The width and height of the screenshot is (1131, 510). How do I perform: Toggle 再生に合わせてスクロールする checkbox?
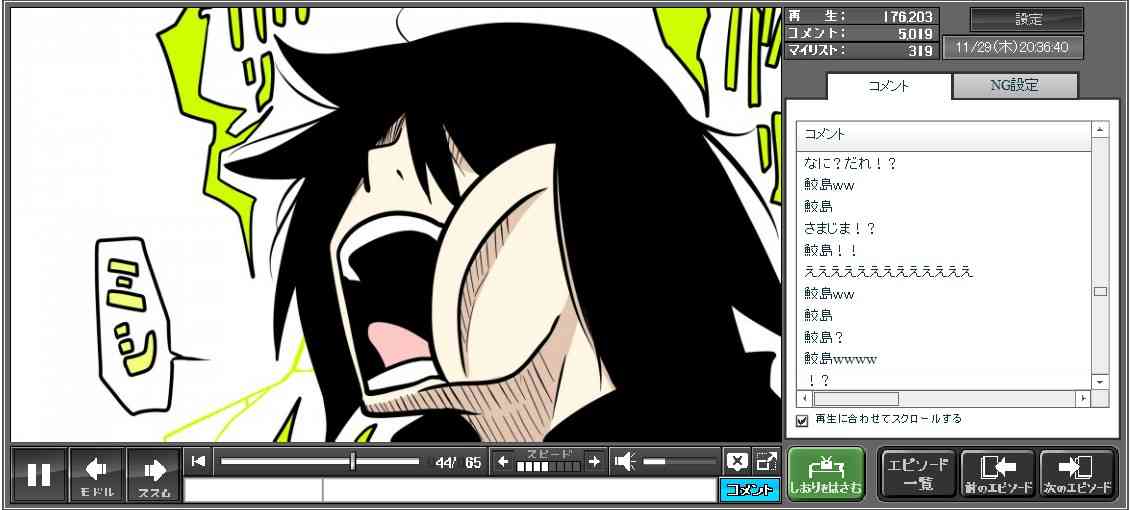(801, 420)
